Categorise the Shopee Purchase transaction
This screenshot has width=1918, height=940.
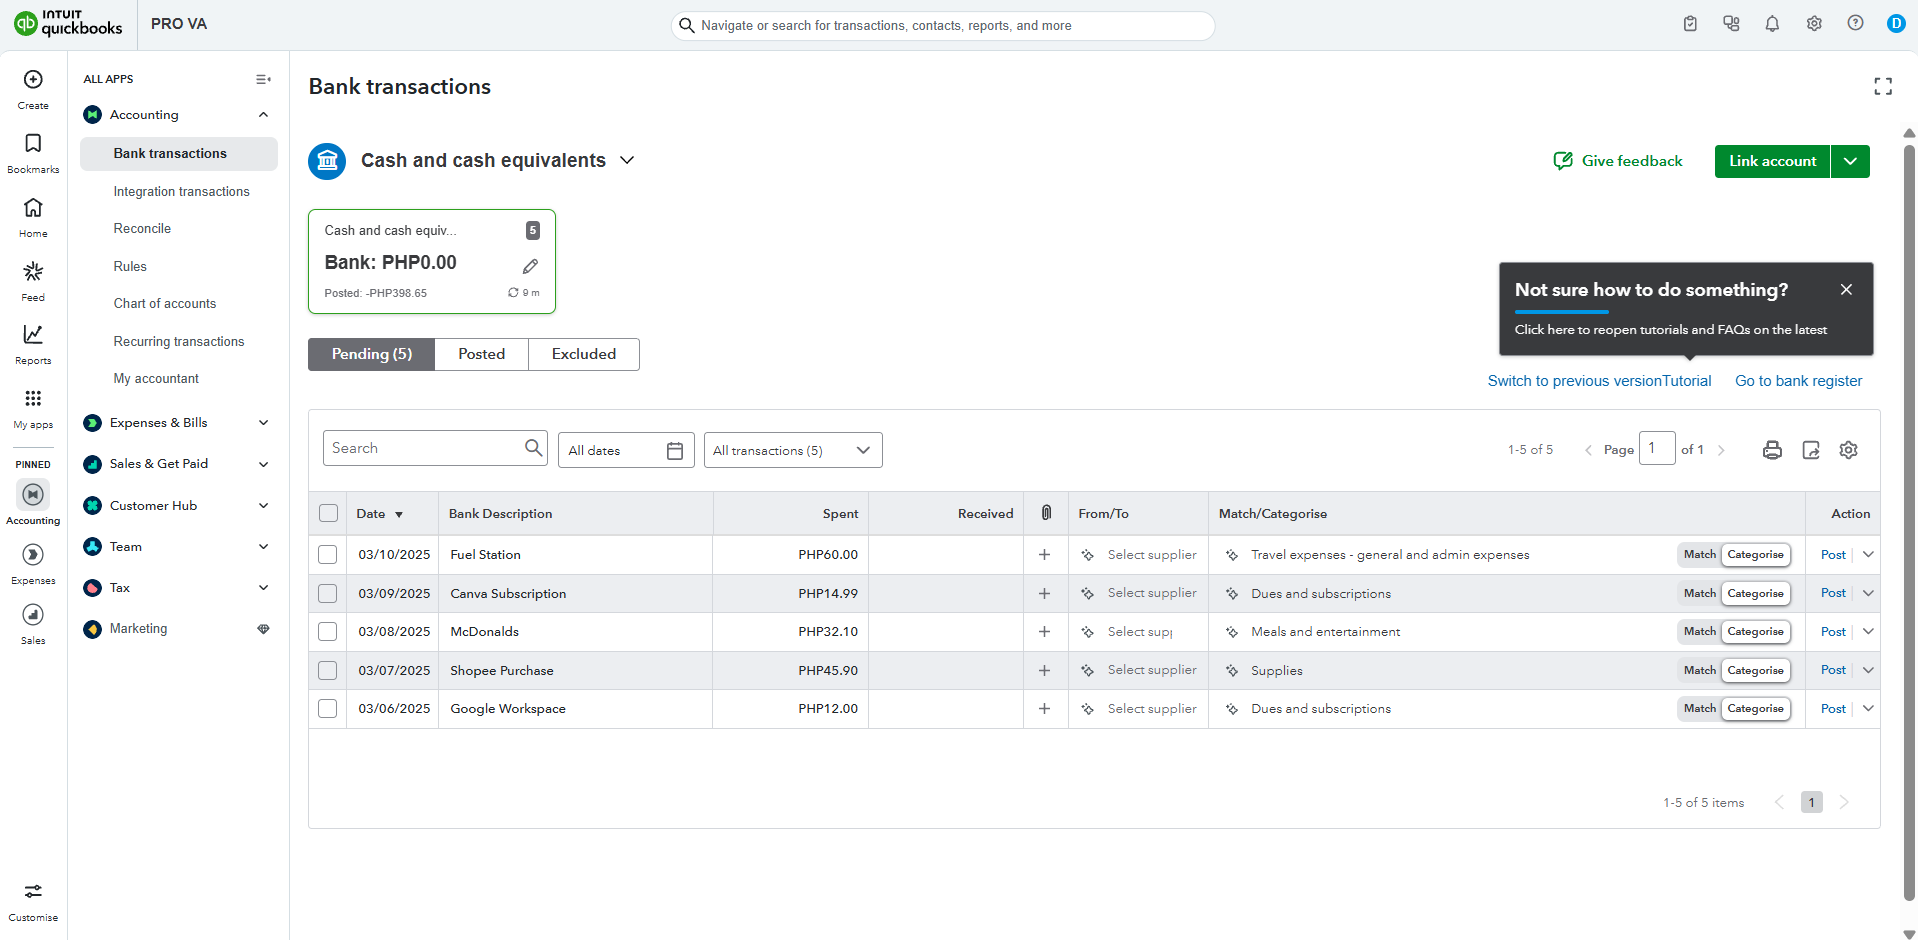[1755, 671]
